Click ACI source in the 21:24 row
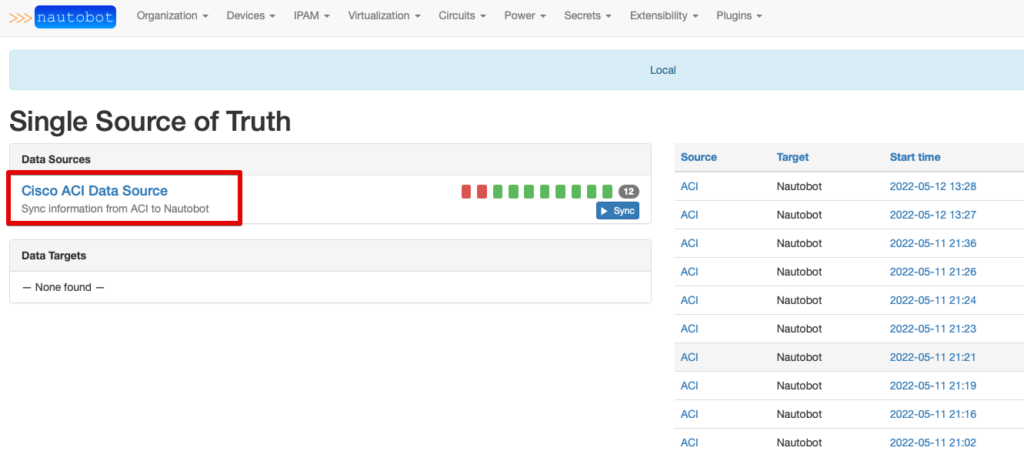This screenshot has height=471, width=1024. pos(689,300)
